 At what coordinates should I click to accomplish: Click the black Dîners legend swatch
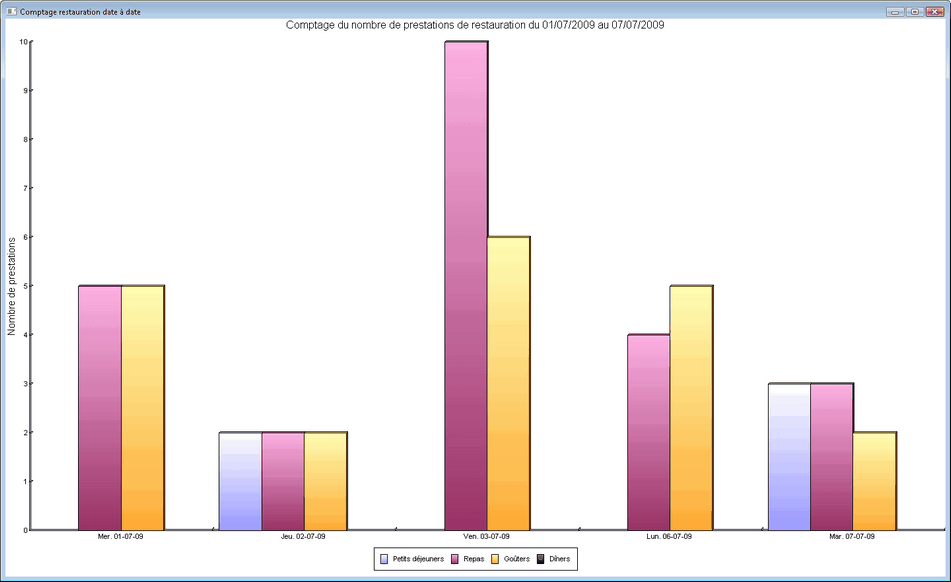tap(541, 559)
